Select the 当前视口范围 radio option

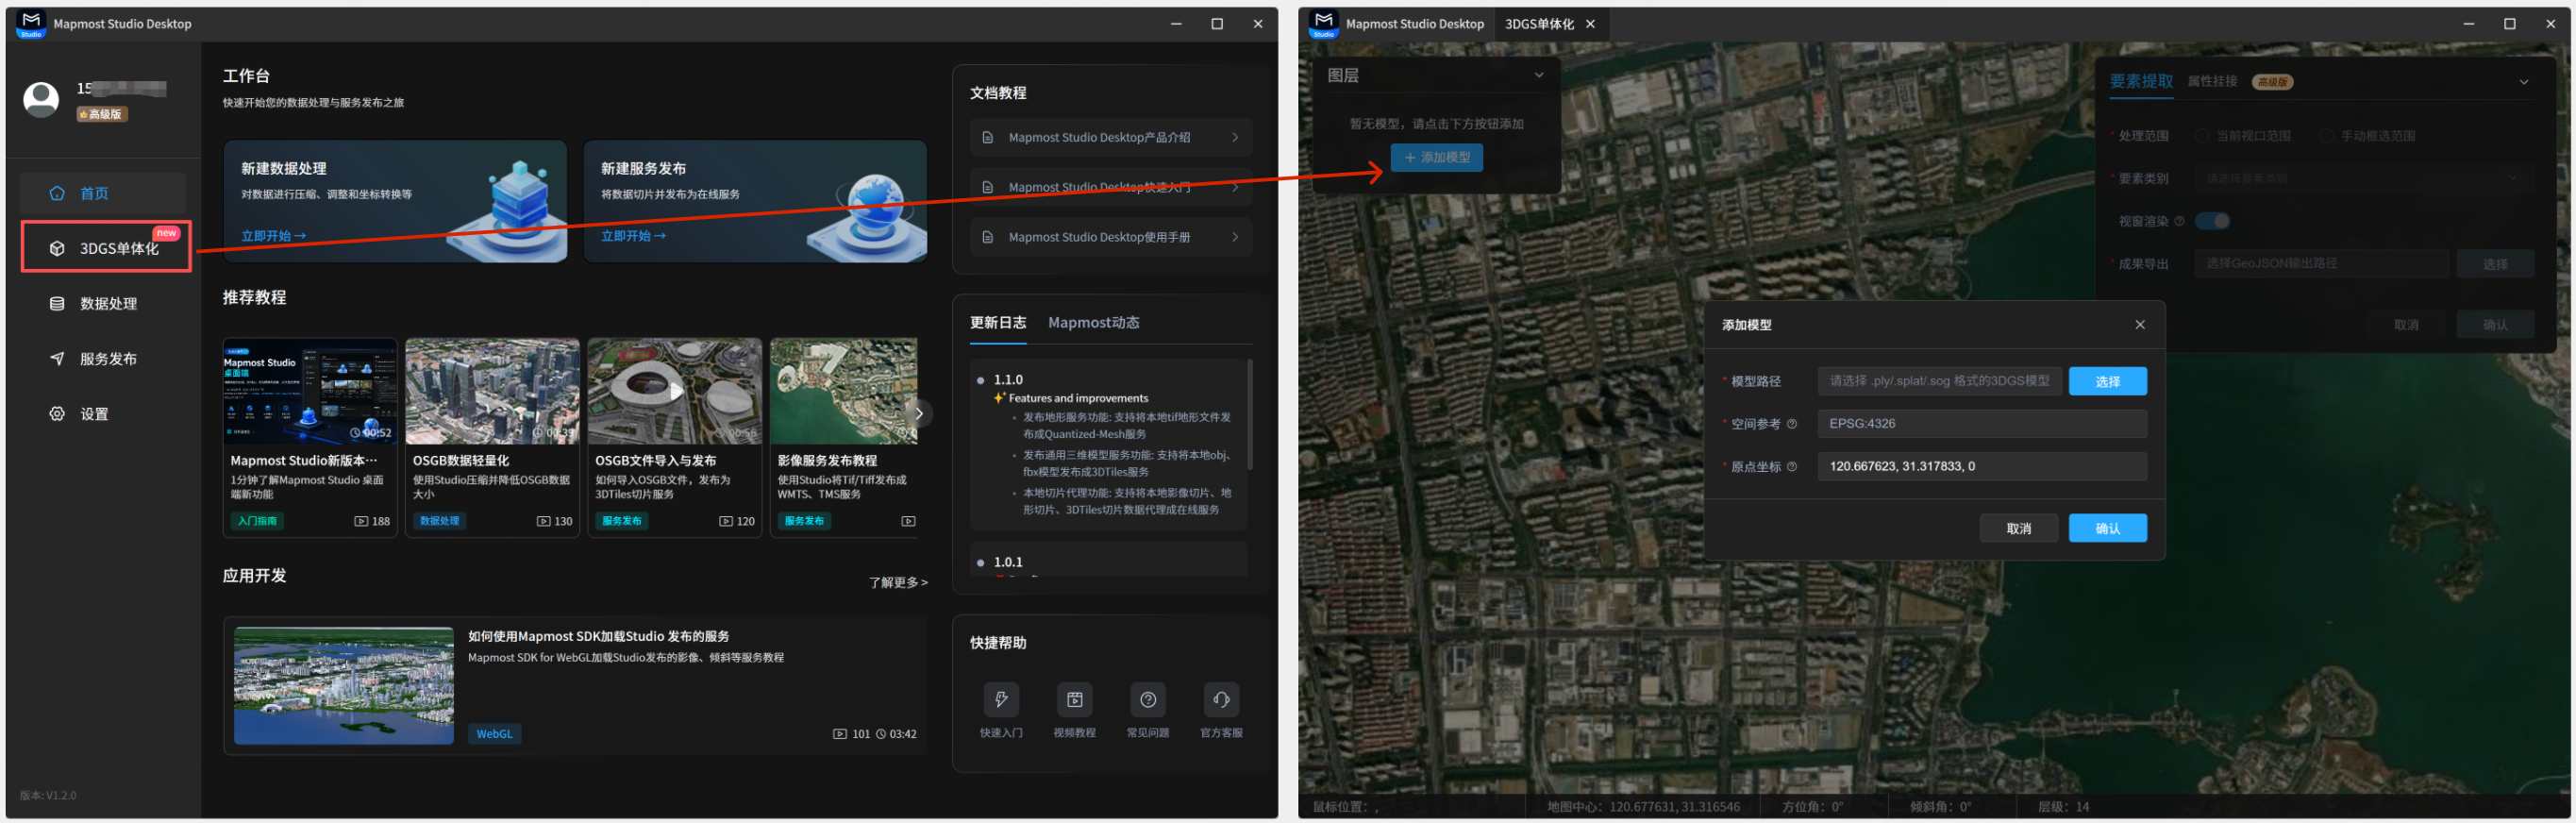[x=2203, y=136]
